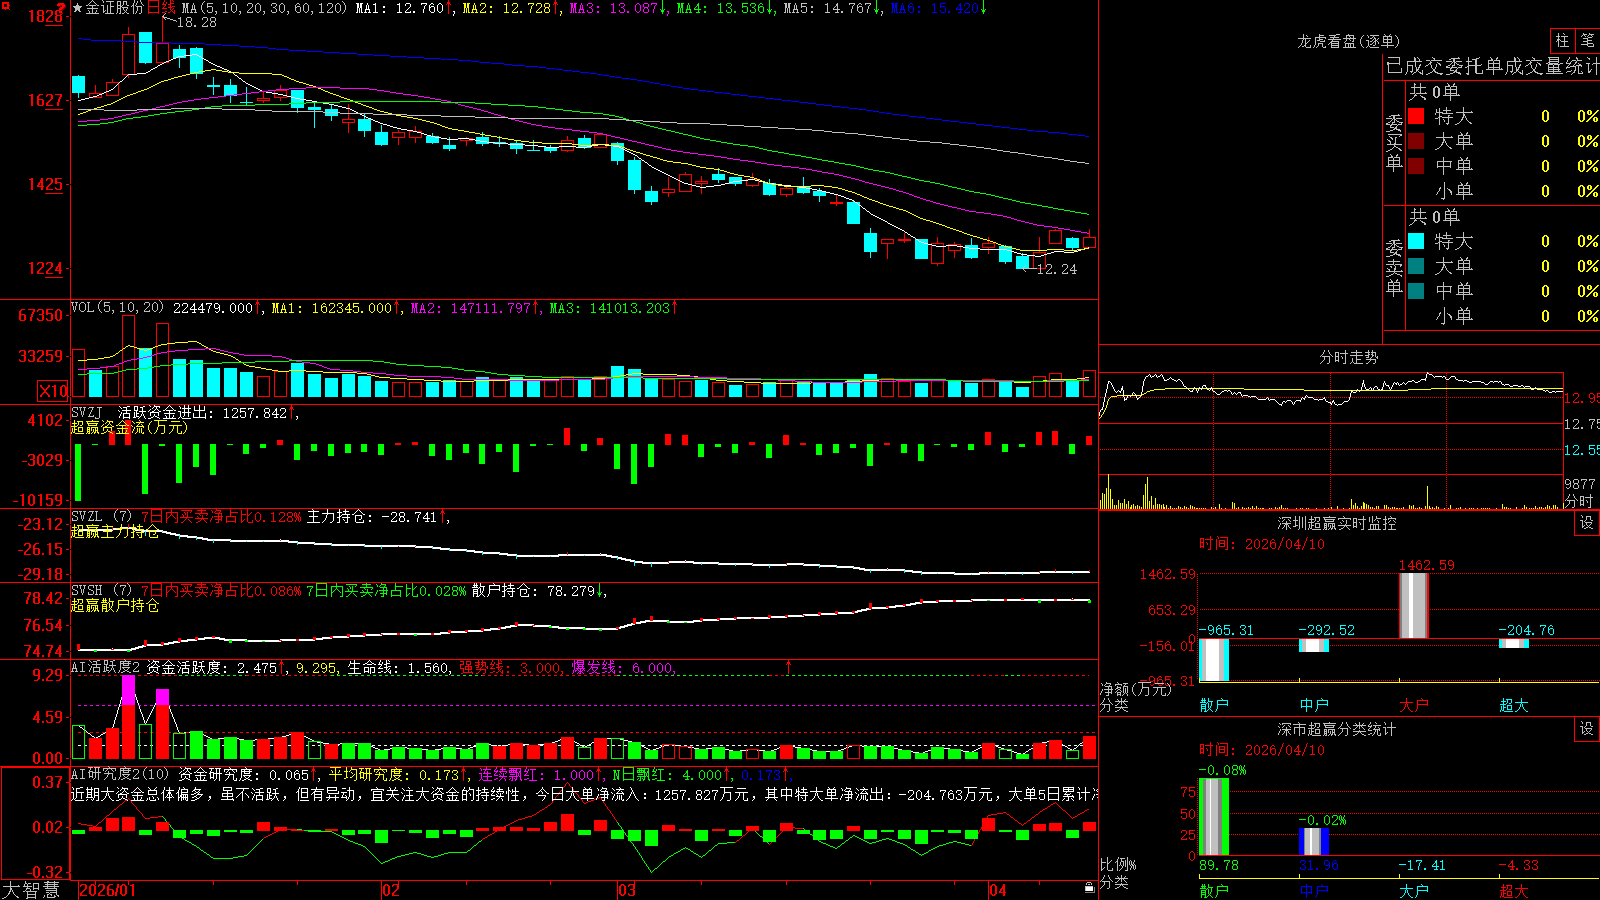Click the dark red 大单 buy-order swatch

pyautogui.click(x=1416, y=141)
